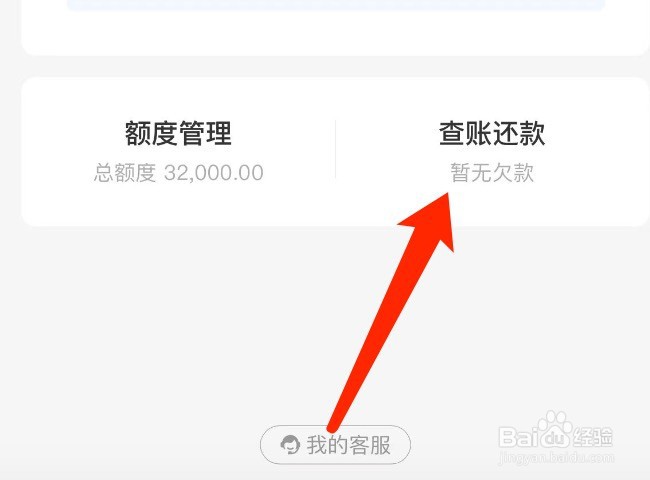The width and height of the screenshot is (650, 480).
Task: Open the 额度管理 section
Action: tap(178, 151)
